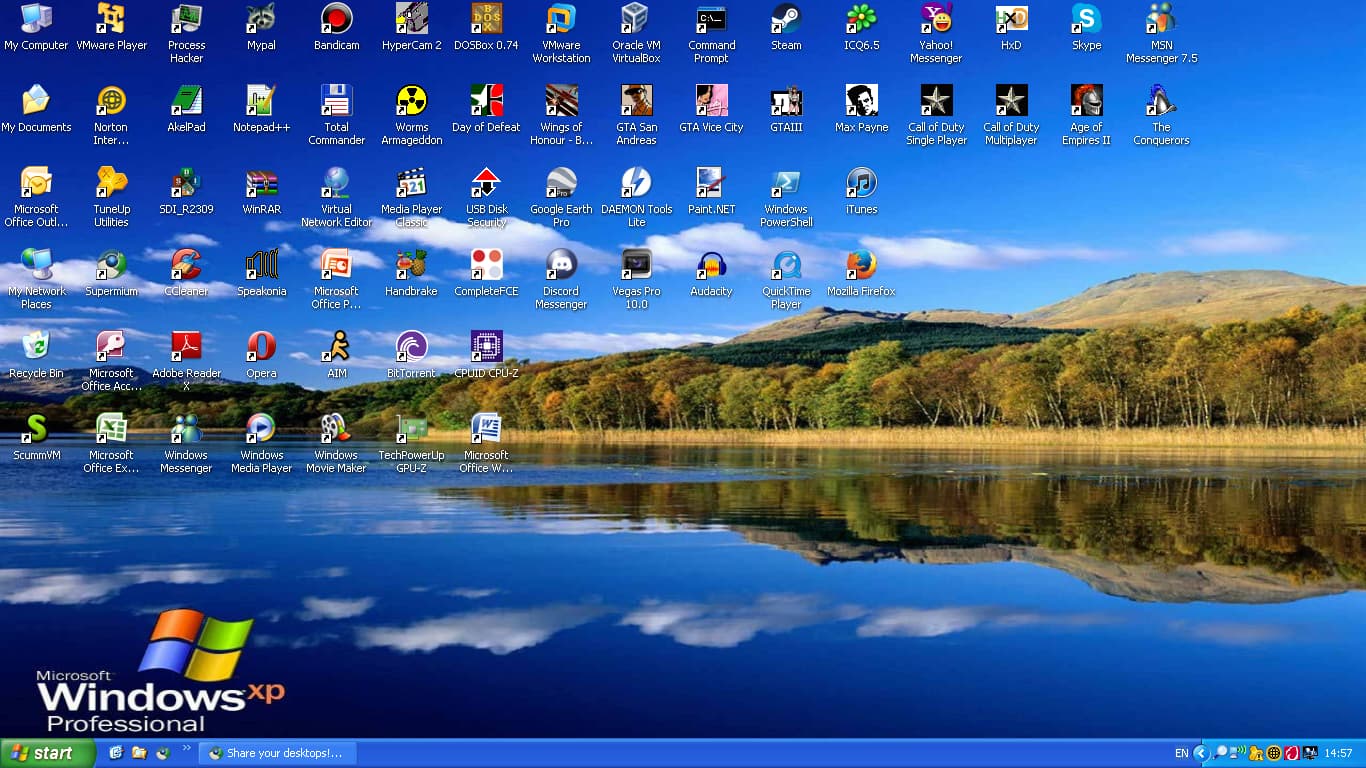Select the Oracle VM VirtualBox icon
1366x768 pixels.
pos(636,19)
